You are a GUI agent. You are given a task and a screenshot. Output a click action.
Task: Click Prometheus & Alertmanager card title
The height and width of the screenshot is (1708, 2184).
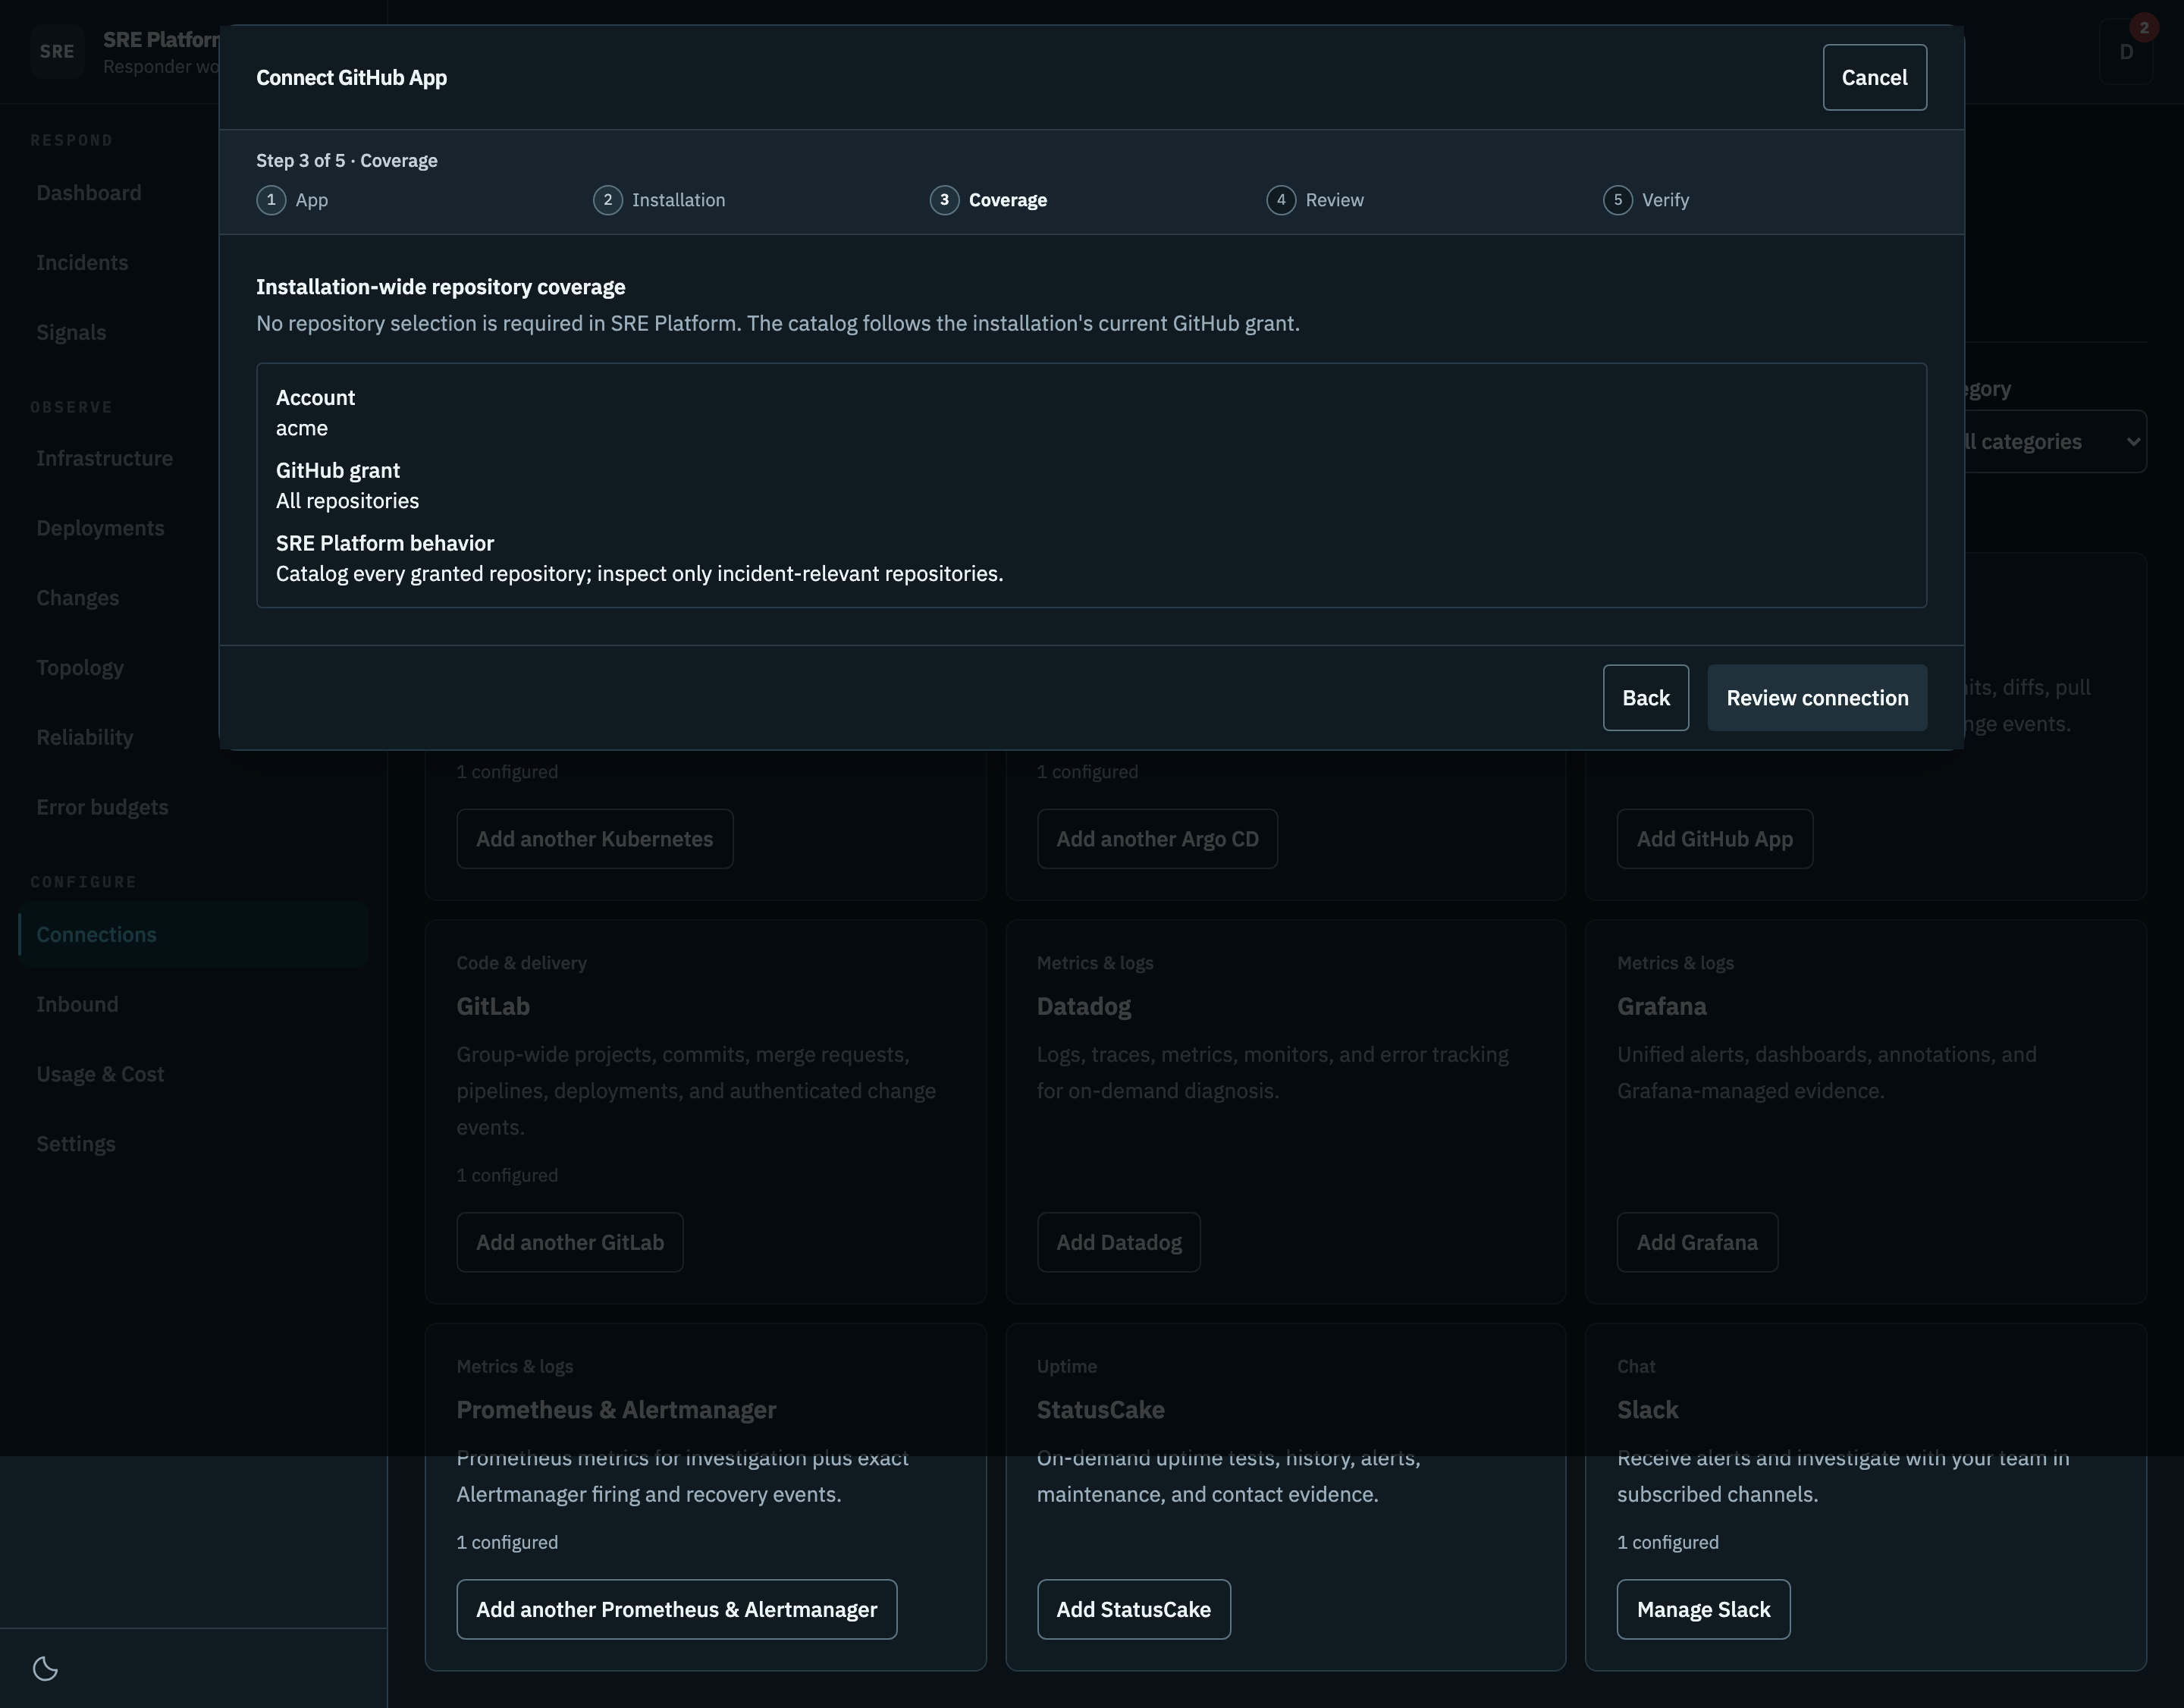pyautogui.click(x=616, y=1410)
